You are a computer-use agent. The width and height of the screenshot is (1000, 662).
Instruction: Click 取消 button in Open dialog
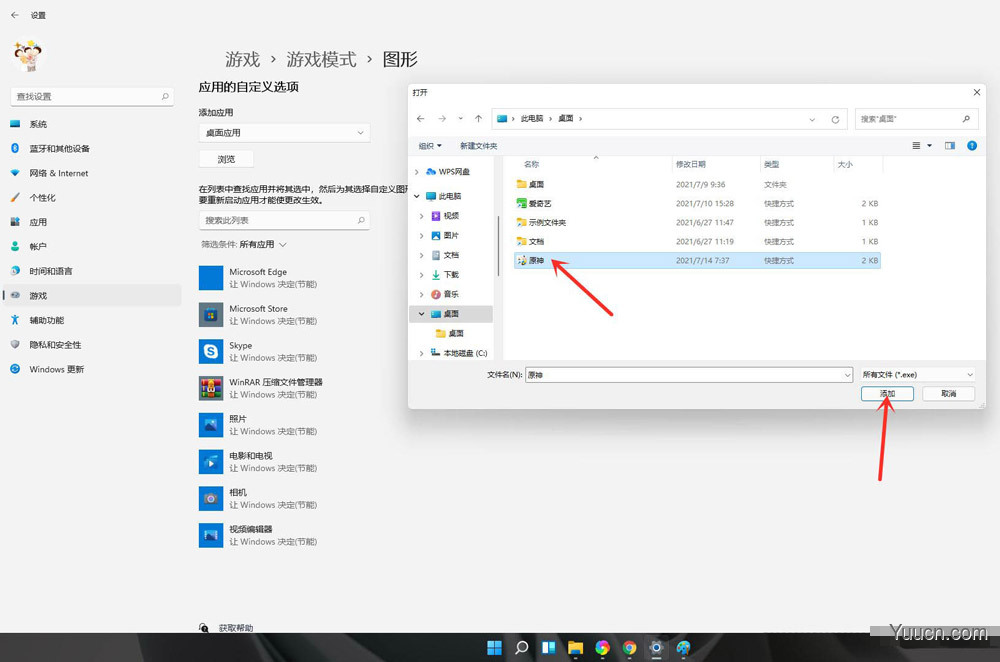tap(948, 394)
